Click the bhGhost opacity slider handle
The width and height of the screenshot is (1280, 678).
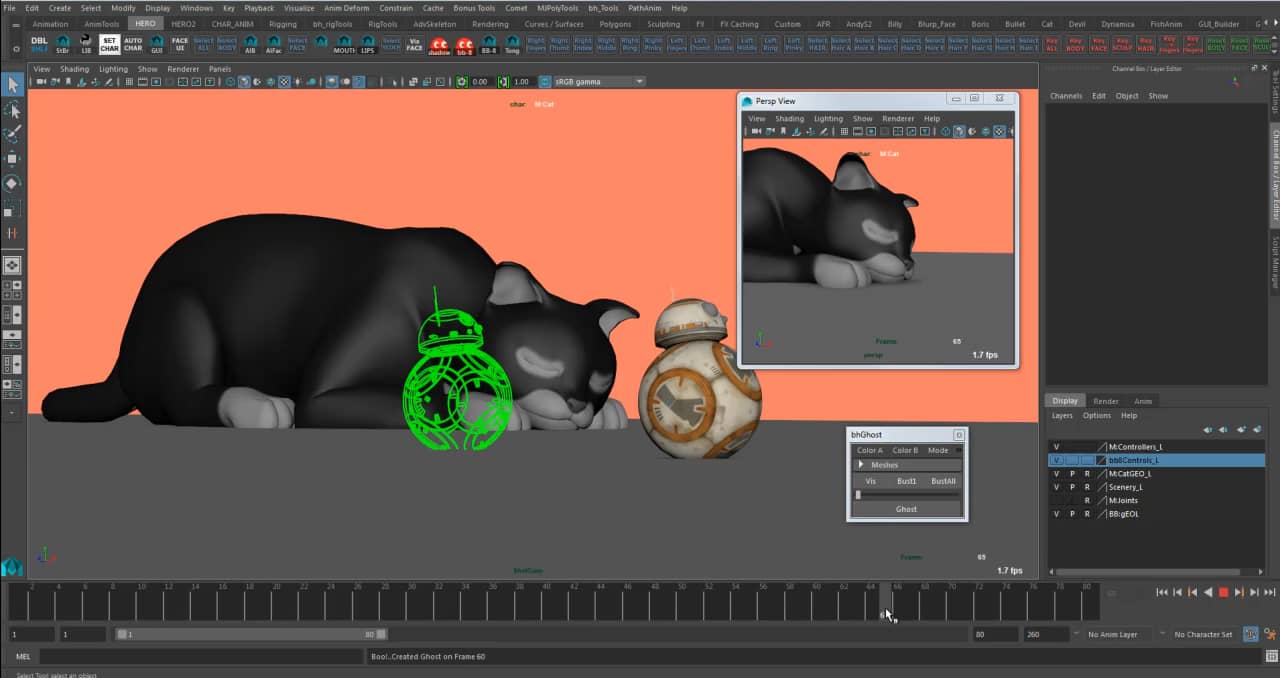click(858, 495)
